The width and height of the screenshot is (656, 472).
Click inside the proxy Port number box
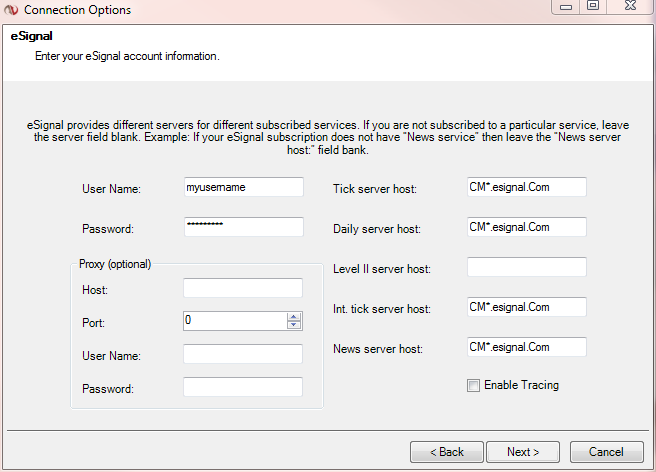coord(235,321)
